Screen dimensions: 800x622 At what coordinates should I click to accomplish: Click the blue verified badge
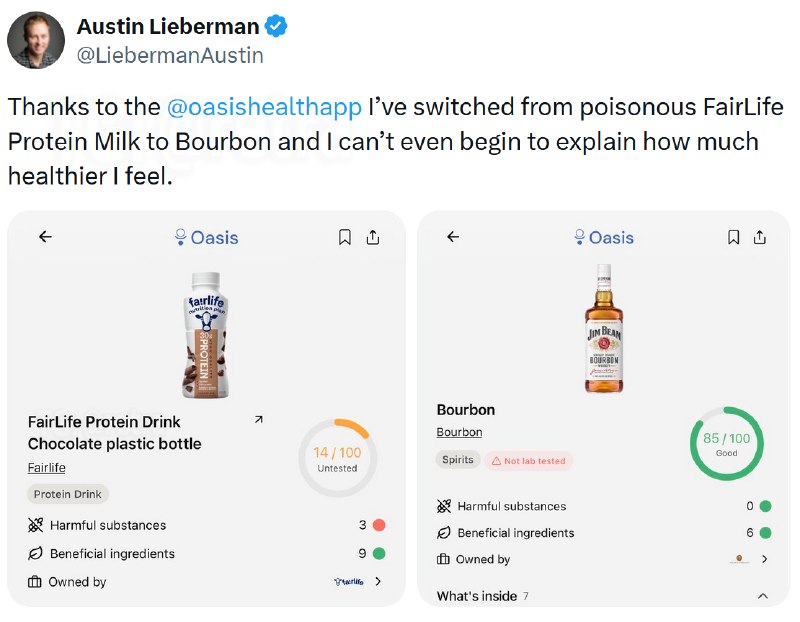[276, 26]
